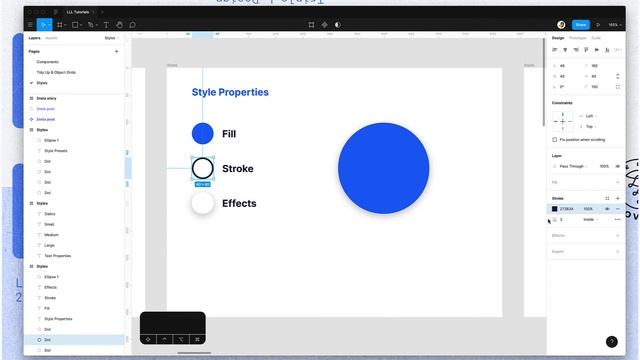Click the white Effects dot on canvas
640x360 pixels.
coord(202,203)
